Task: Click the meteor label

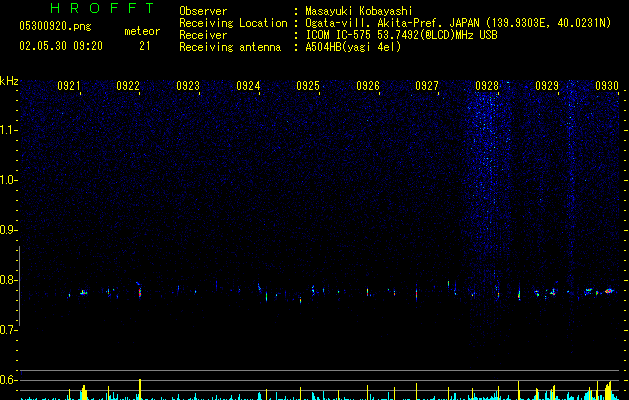Action: click(x=142, y=31)
